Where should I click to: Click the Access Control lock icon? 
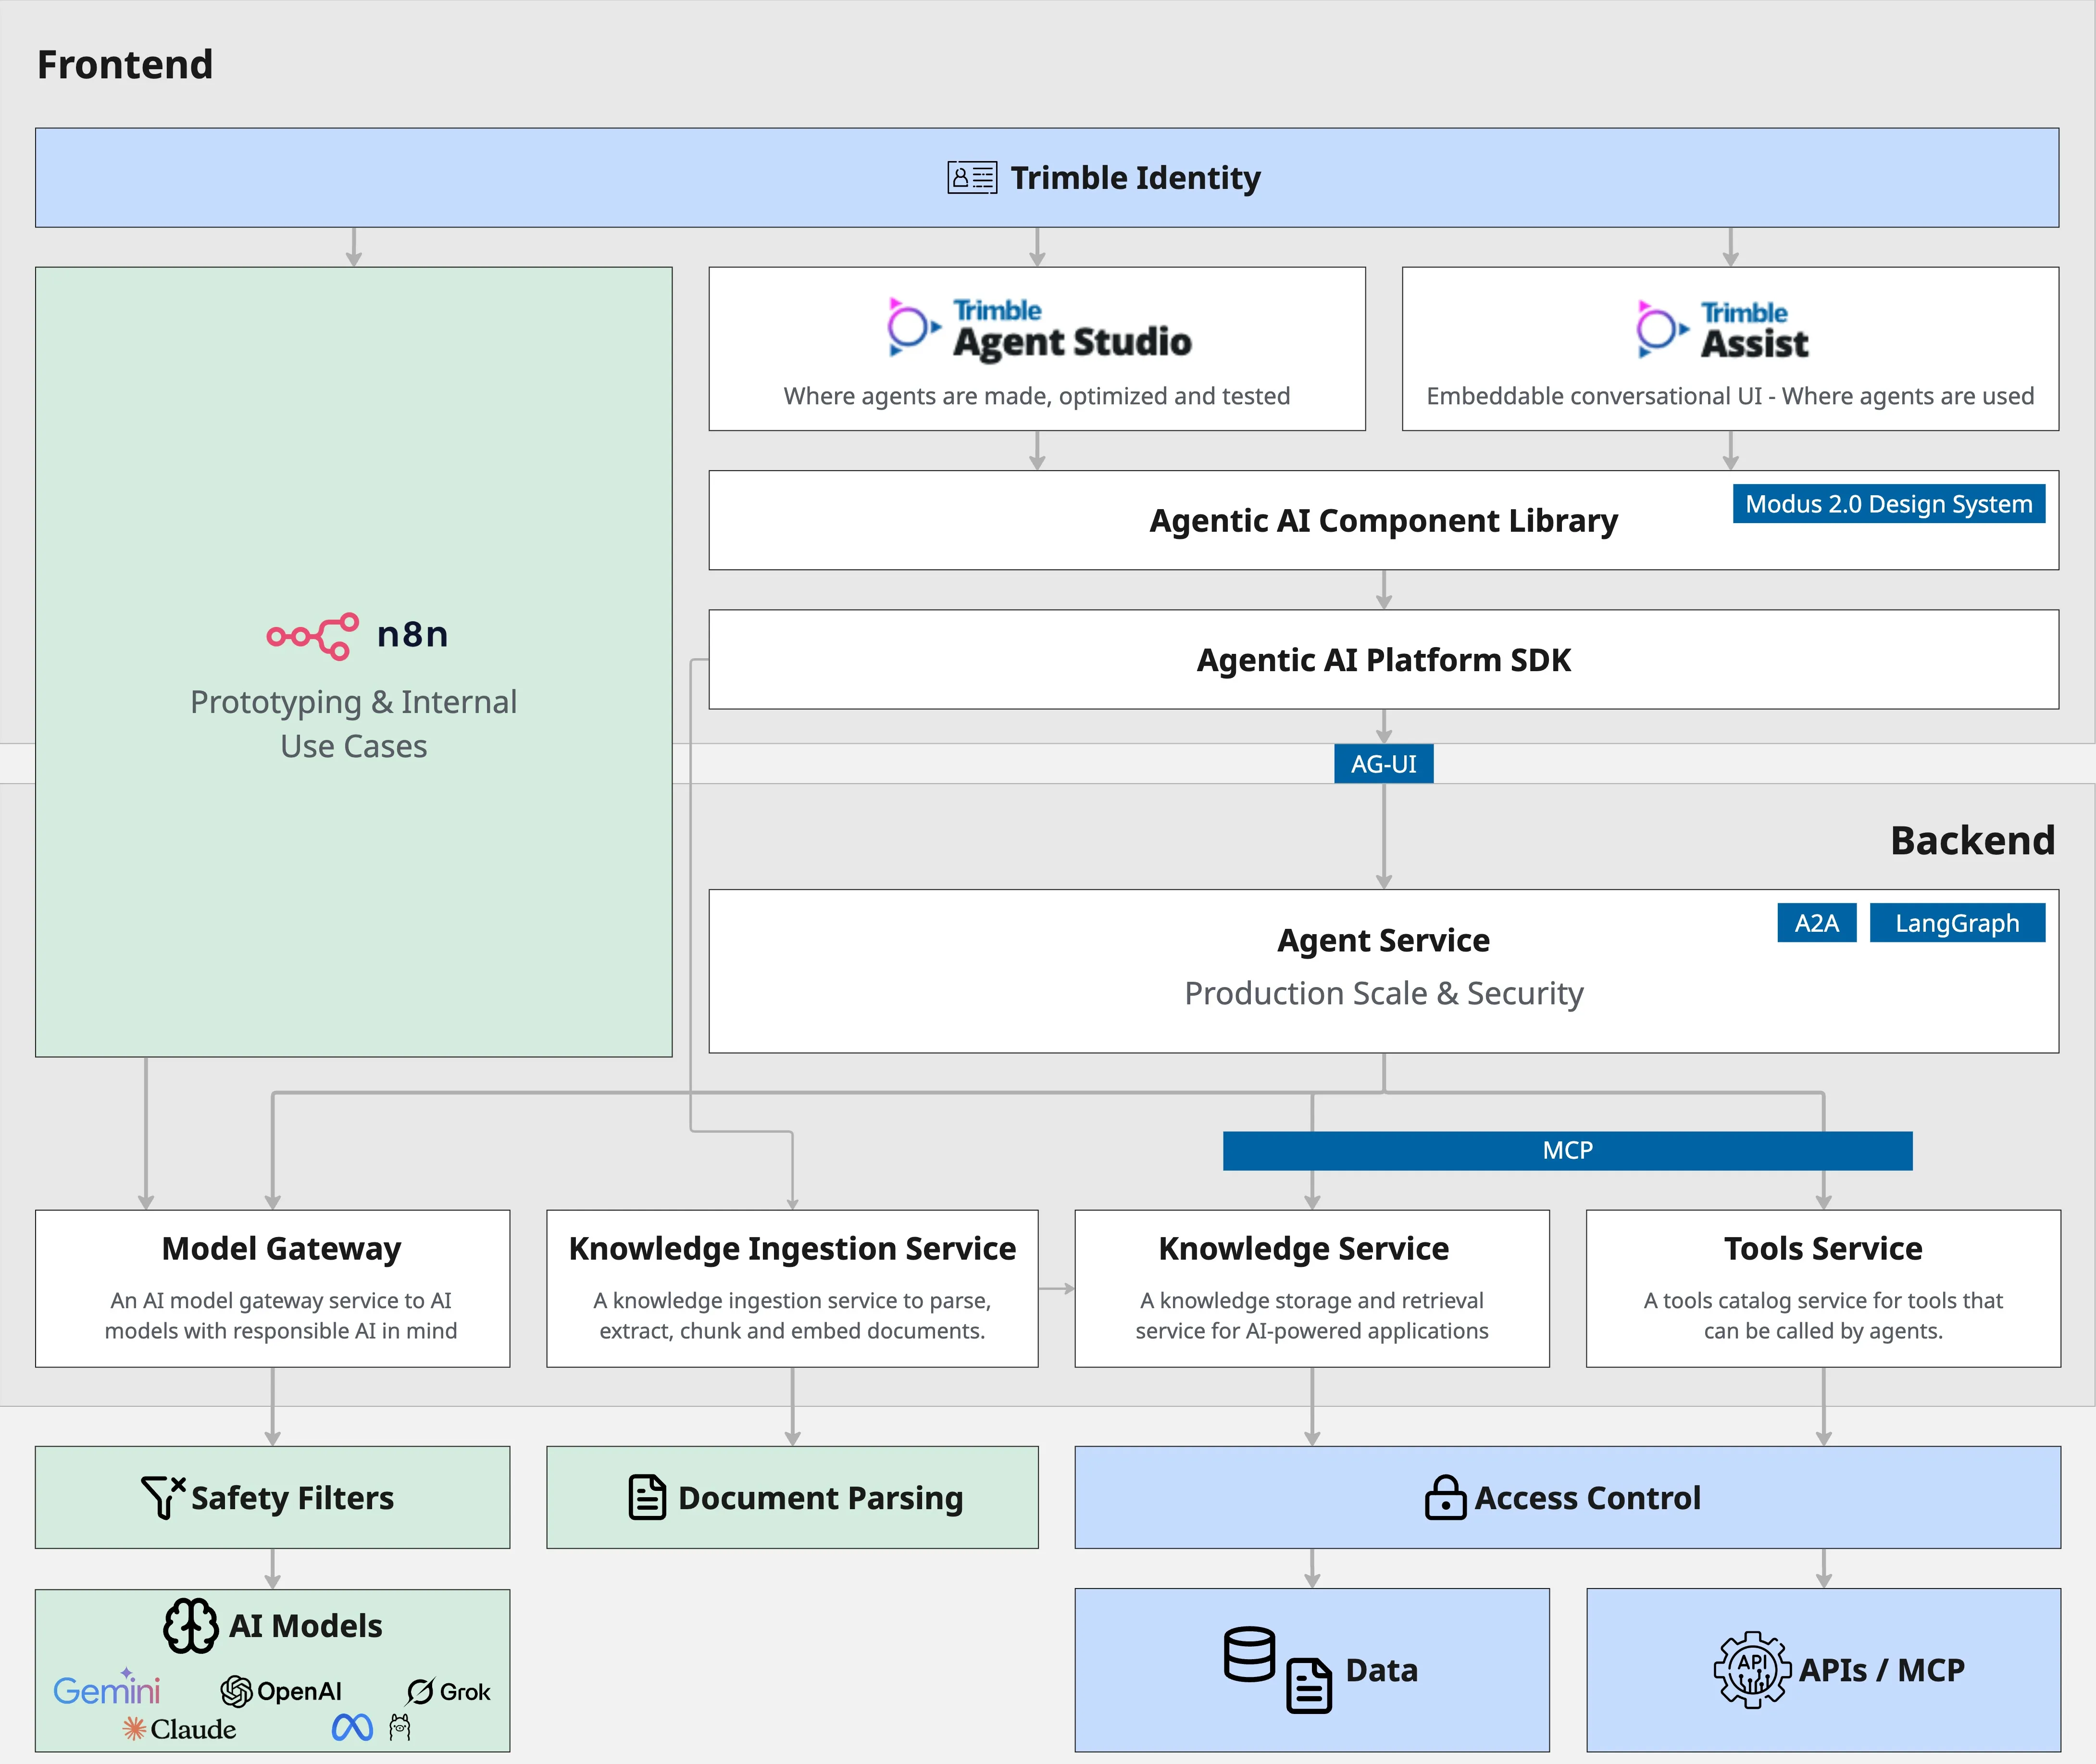(x=1445, y=1497)
